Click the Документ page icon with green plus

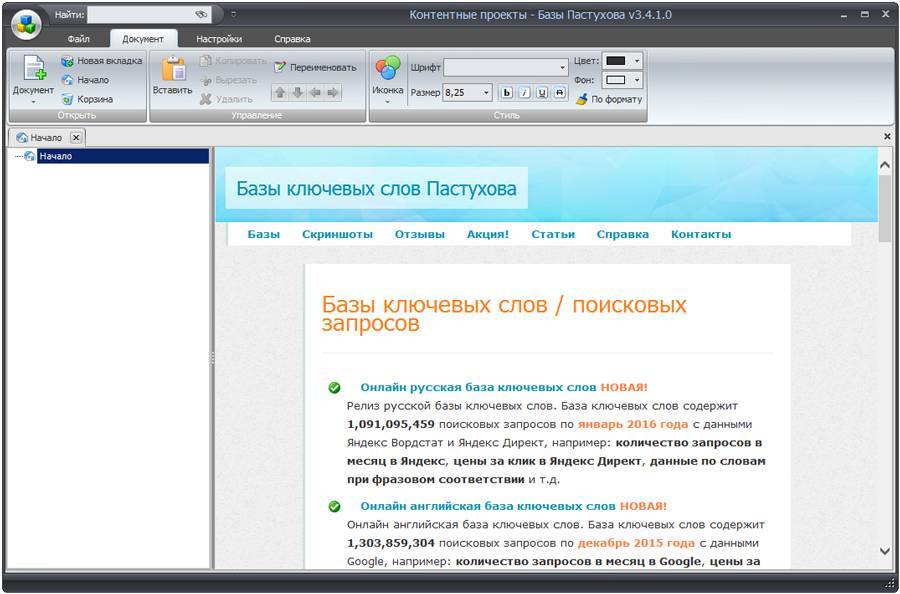[x=34, y=68]
